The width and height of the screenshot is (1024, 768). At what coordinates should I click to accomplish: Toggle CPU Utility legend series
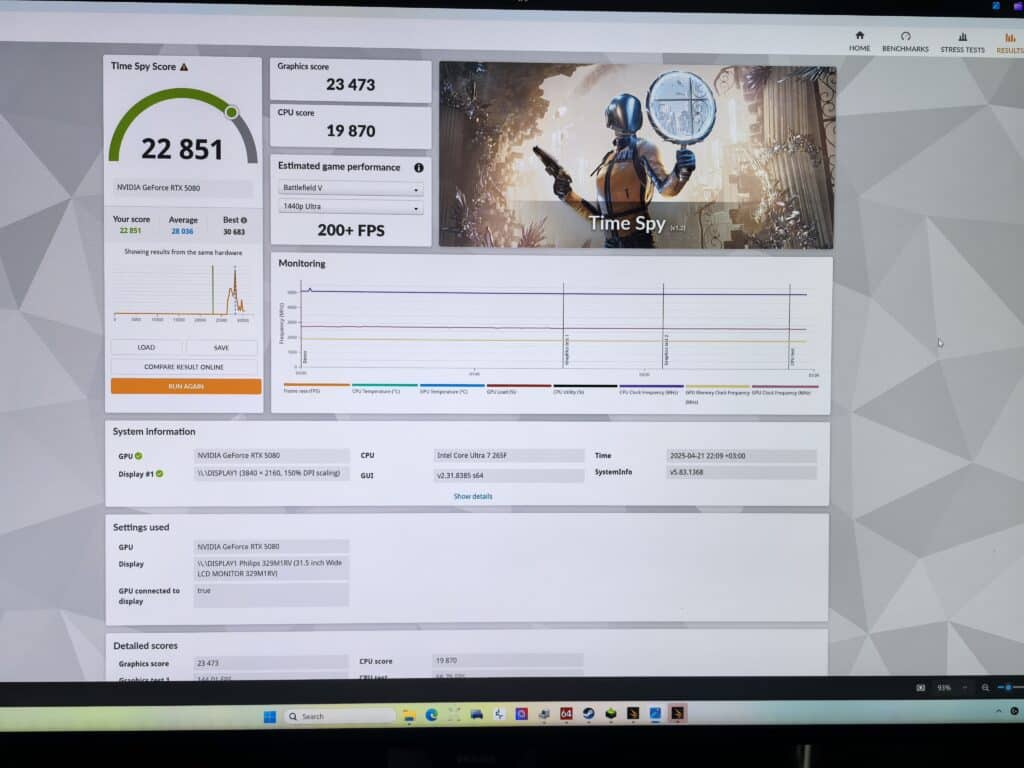coord(585,390)
